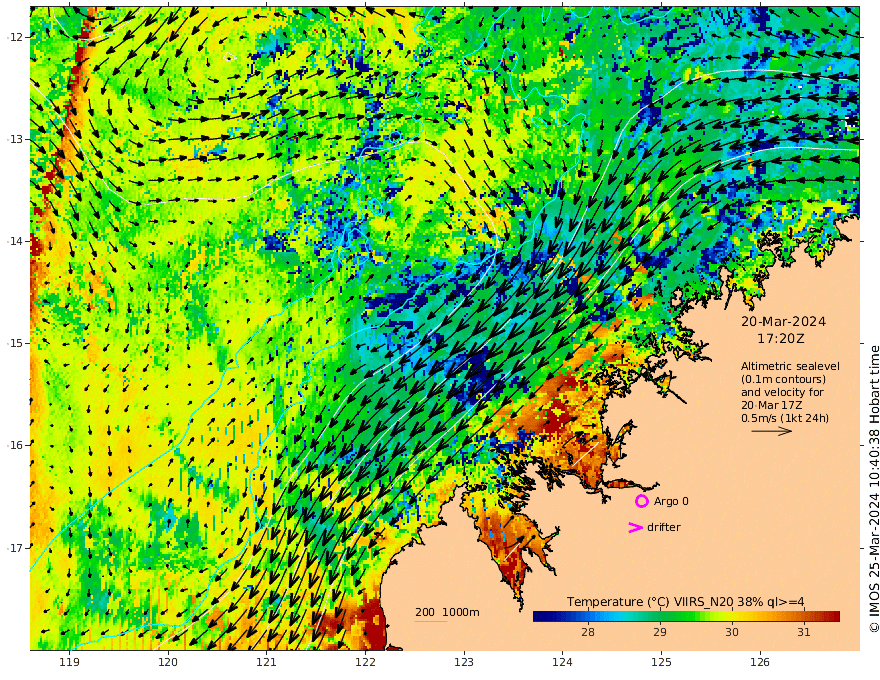Click latitude label -16 on the axis
Viewport: 880px width, 680px height.
(15, 445)
